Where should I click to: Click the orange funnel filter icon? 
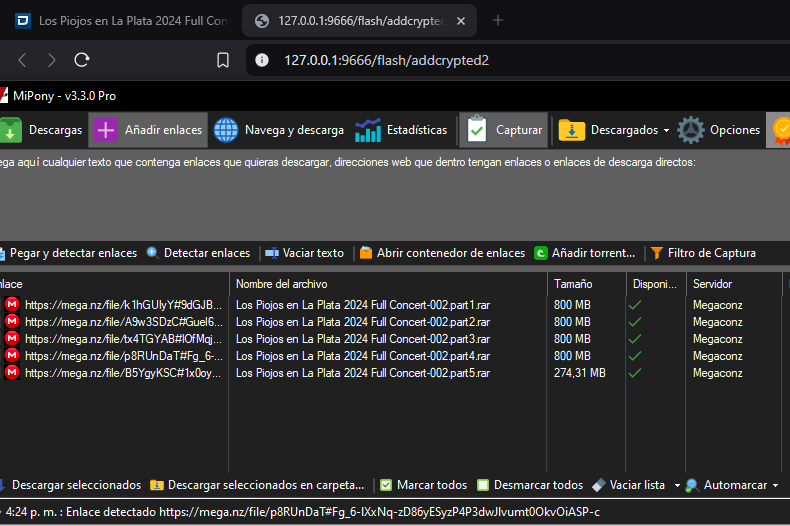(656, 253)
